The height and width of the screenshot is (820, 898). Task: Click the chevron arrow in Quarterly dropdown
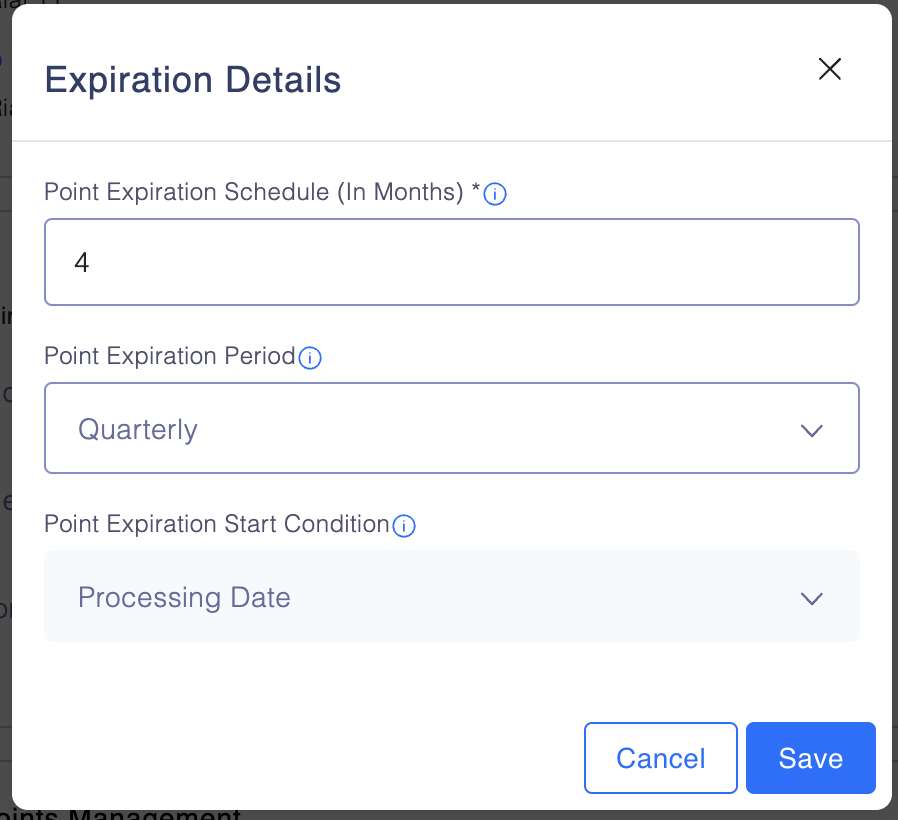click(812, 431)
